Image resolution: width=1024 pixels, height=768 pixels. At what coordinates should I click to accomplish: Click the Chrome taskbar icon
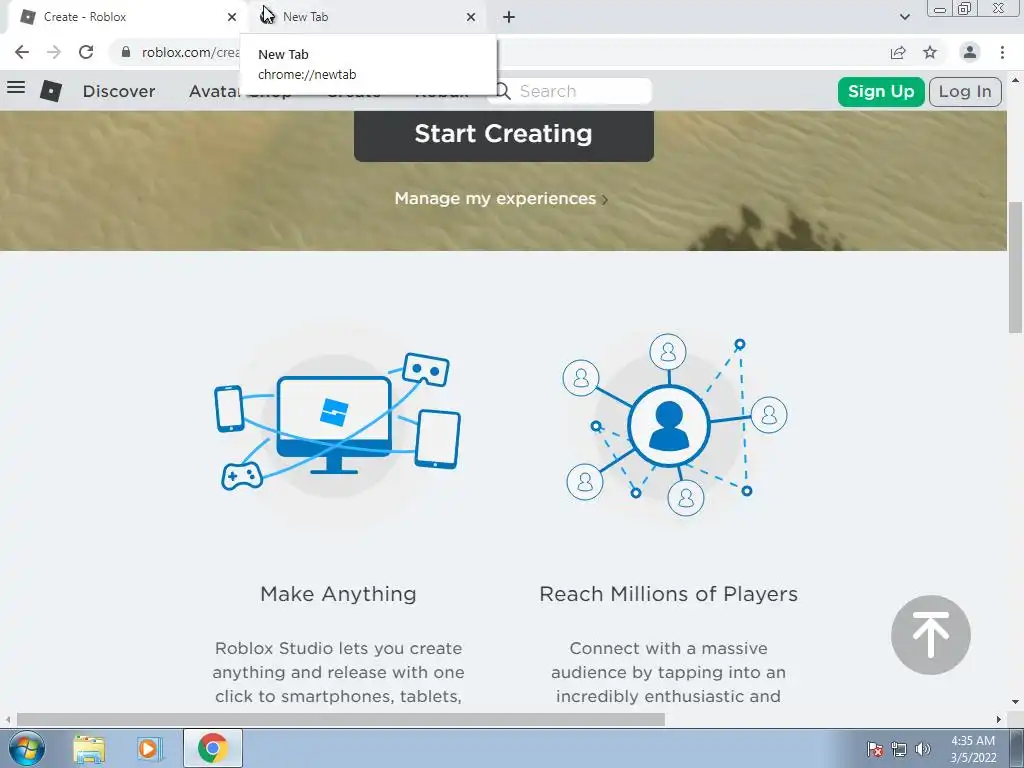pos(213,748)
